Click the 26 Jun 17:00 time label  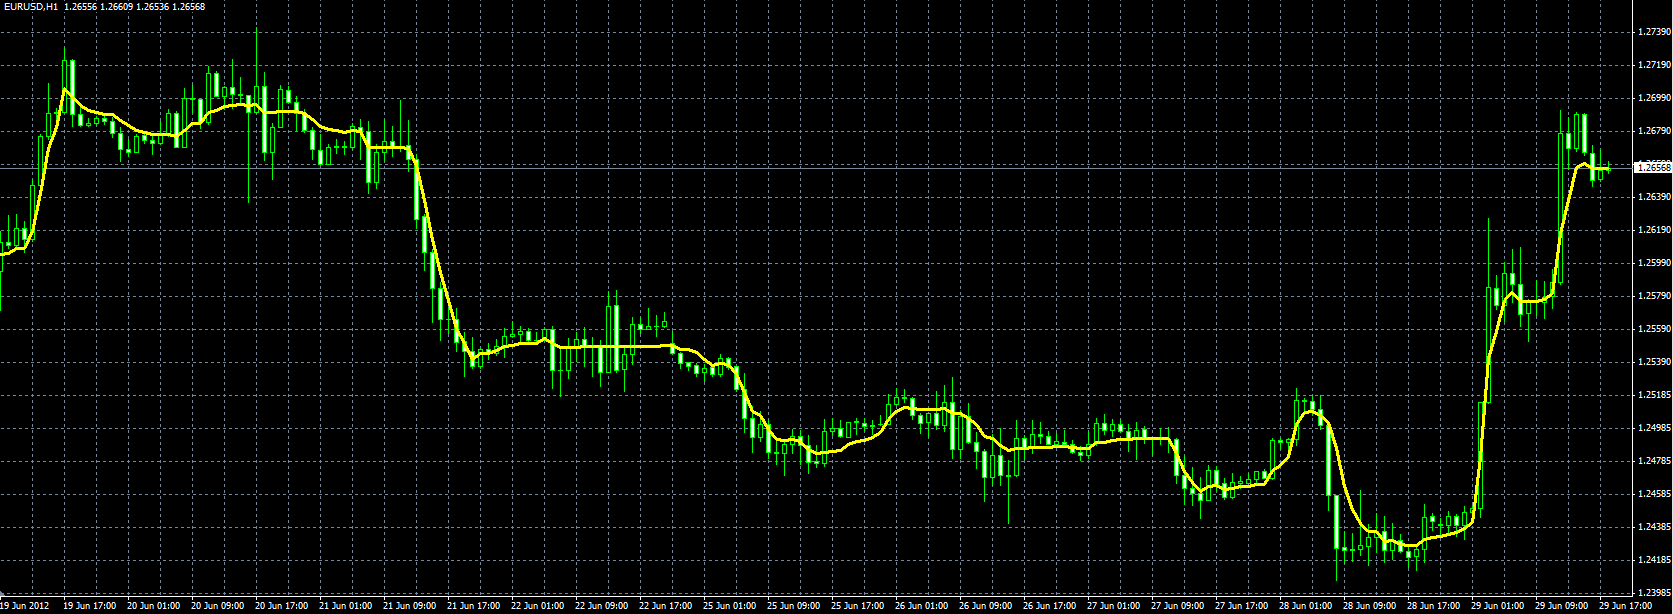pyautogui.click(x=1049, y=606)
